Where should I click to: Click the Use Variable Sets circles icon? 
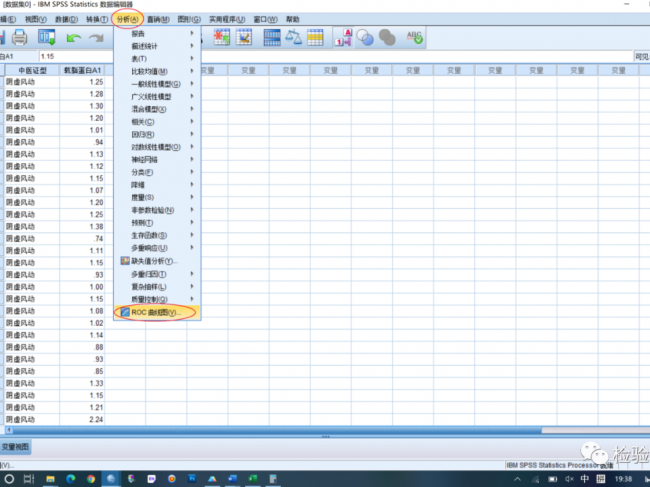(365, 38)
